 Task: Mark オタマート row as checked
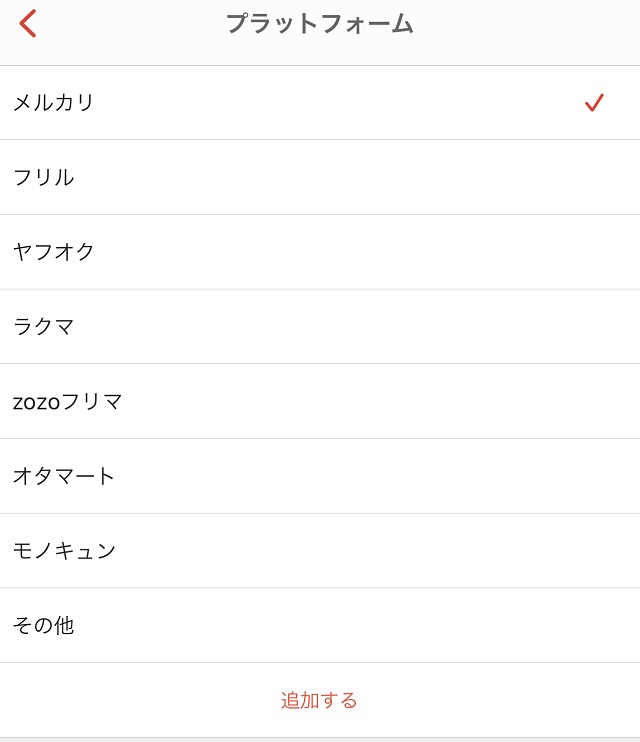point(320,476)
